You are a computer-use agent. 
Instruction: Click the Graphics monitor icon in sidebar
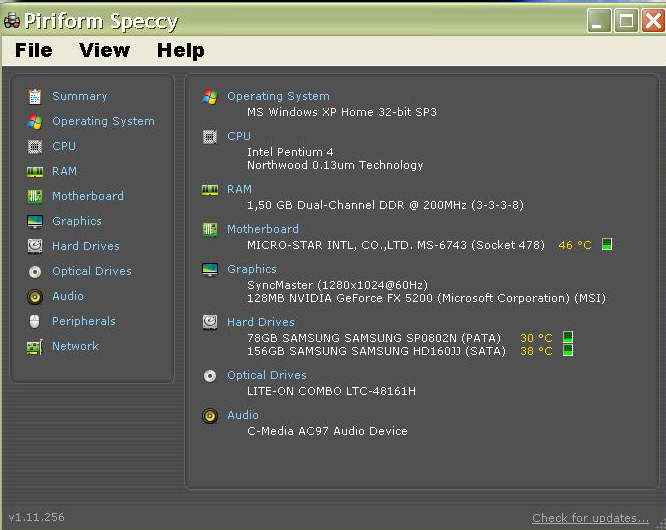[x=35, y=221]
